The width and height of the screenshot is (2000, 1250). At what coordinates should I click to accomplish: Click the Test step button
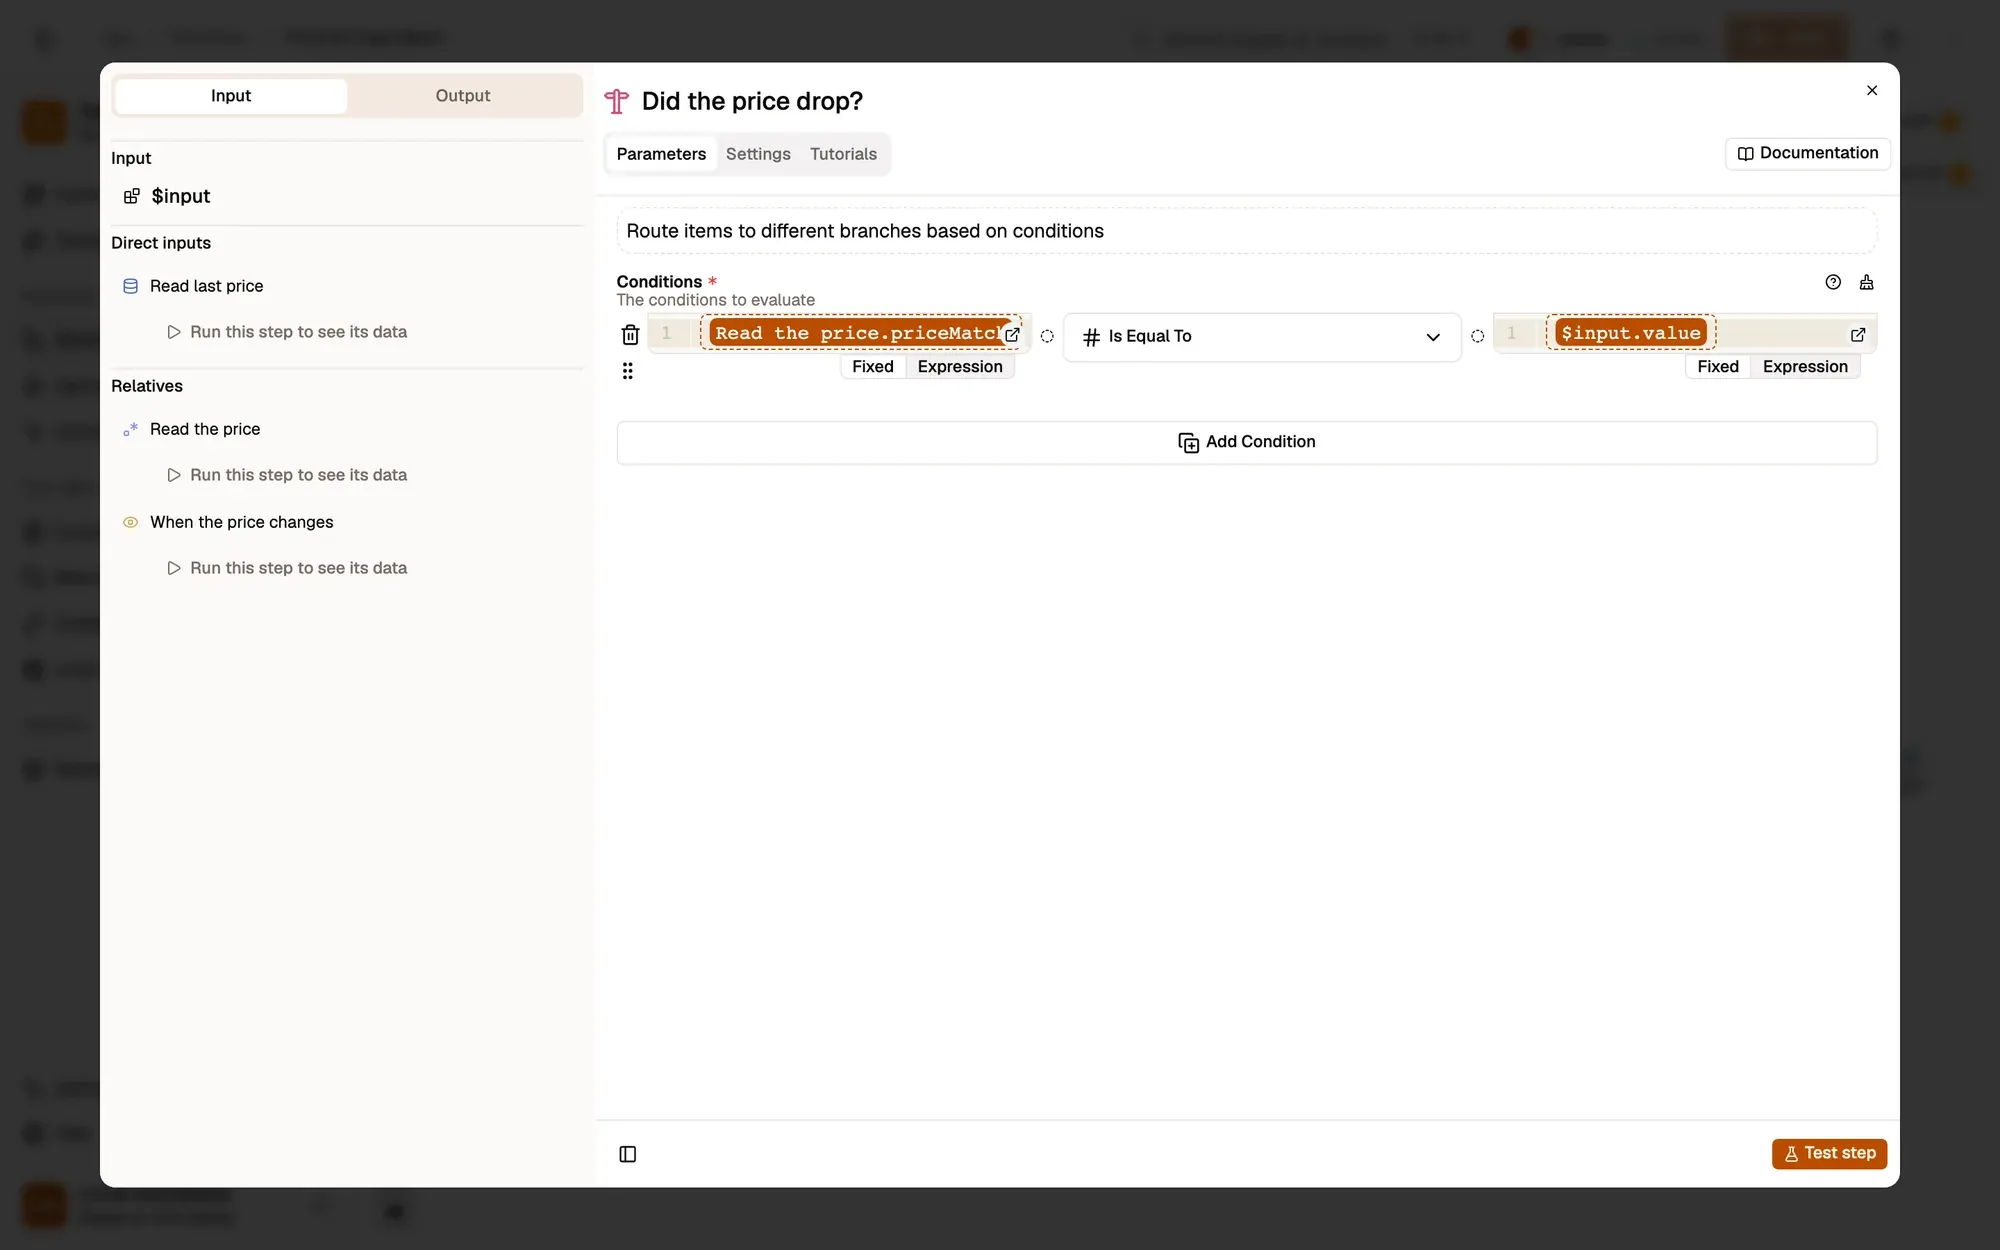pos(1830,1153)
